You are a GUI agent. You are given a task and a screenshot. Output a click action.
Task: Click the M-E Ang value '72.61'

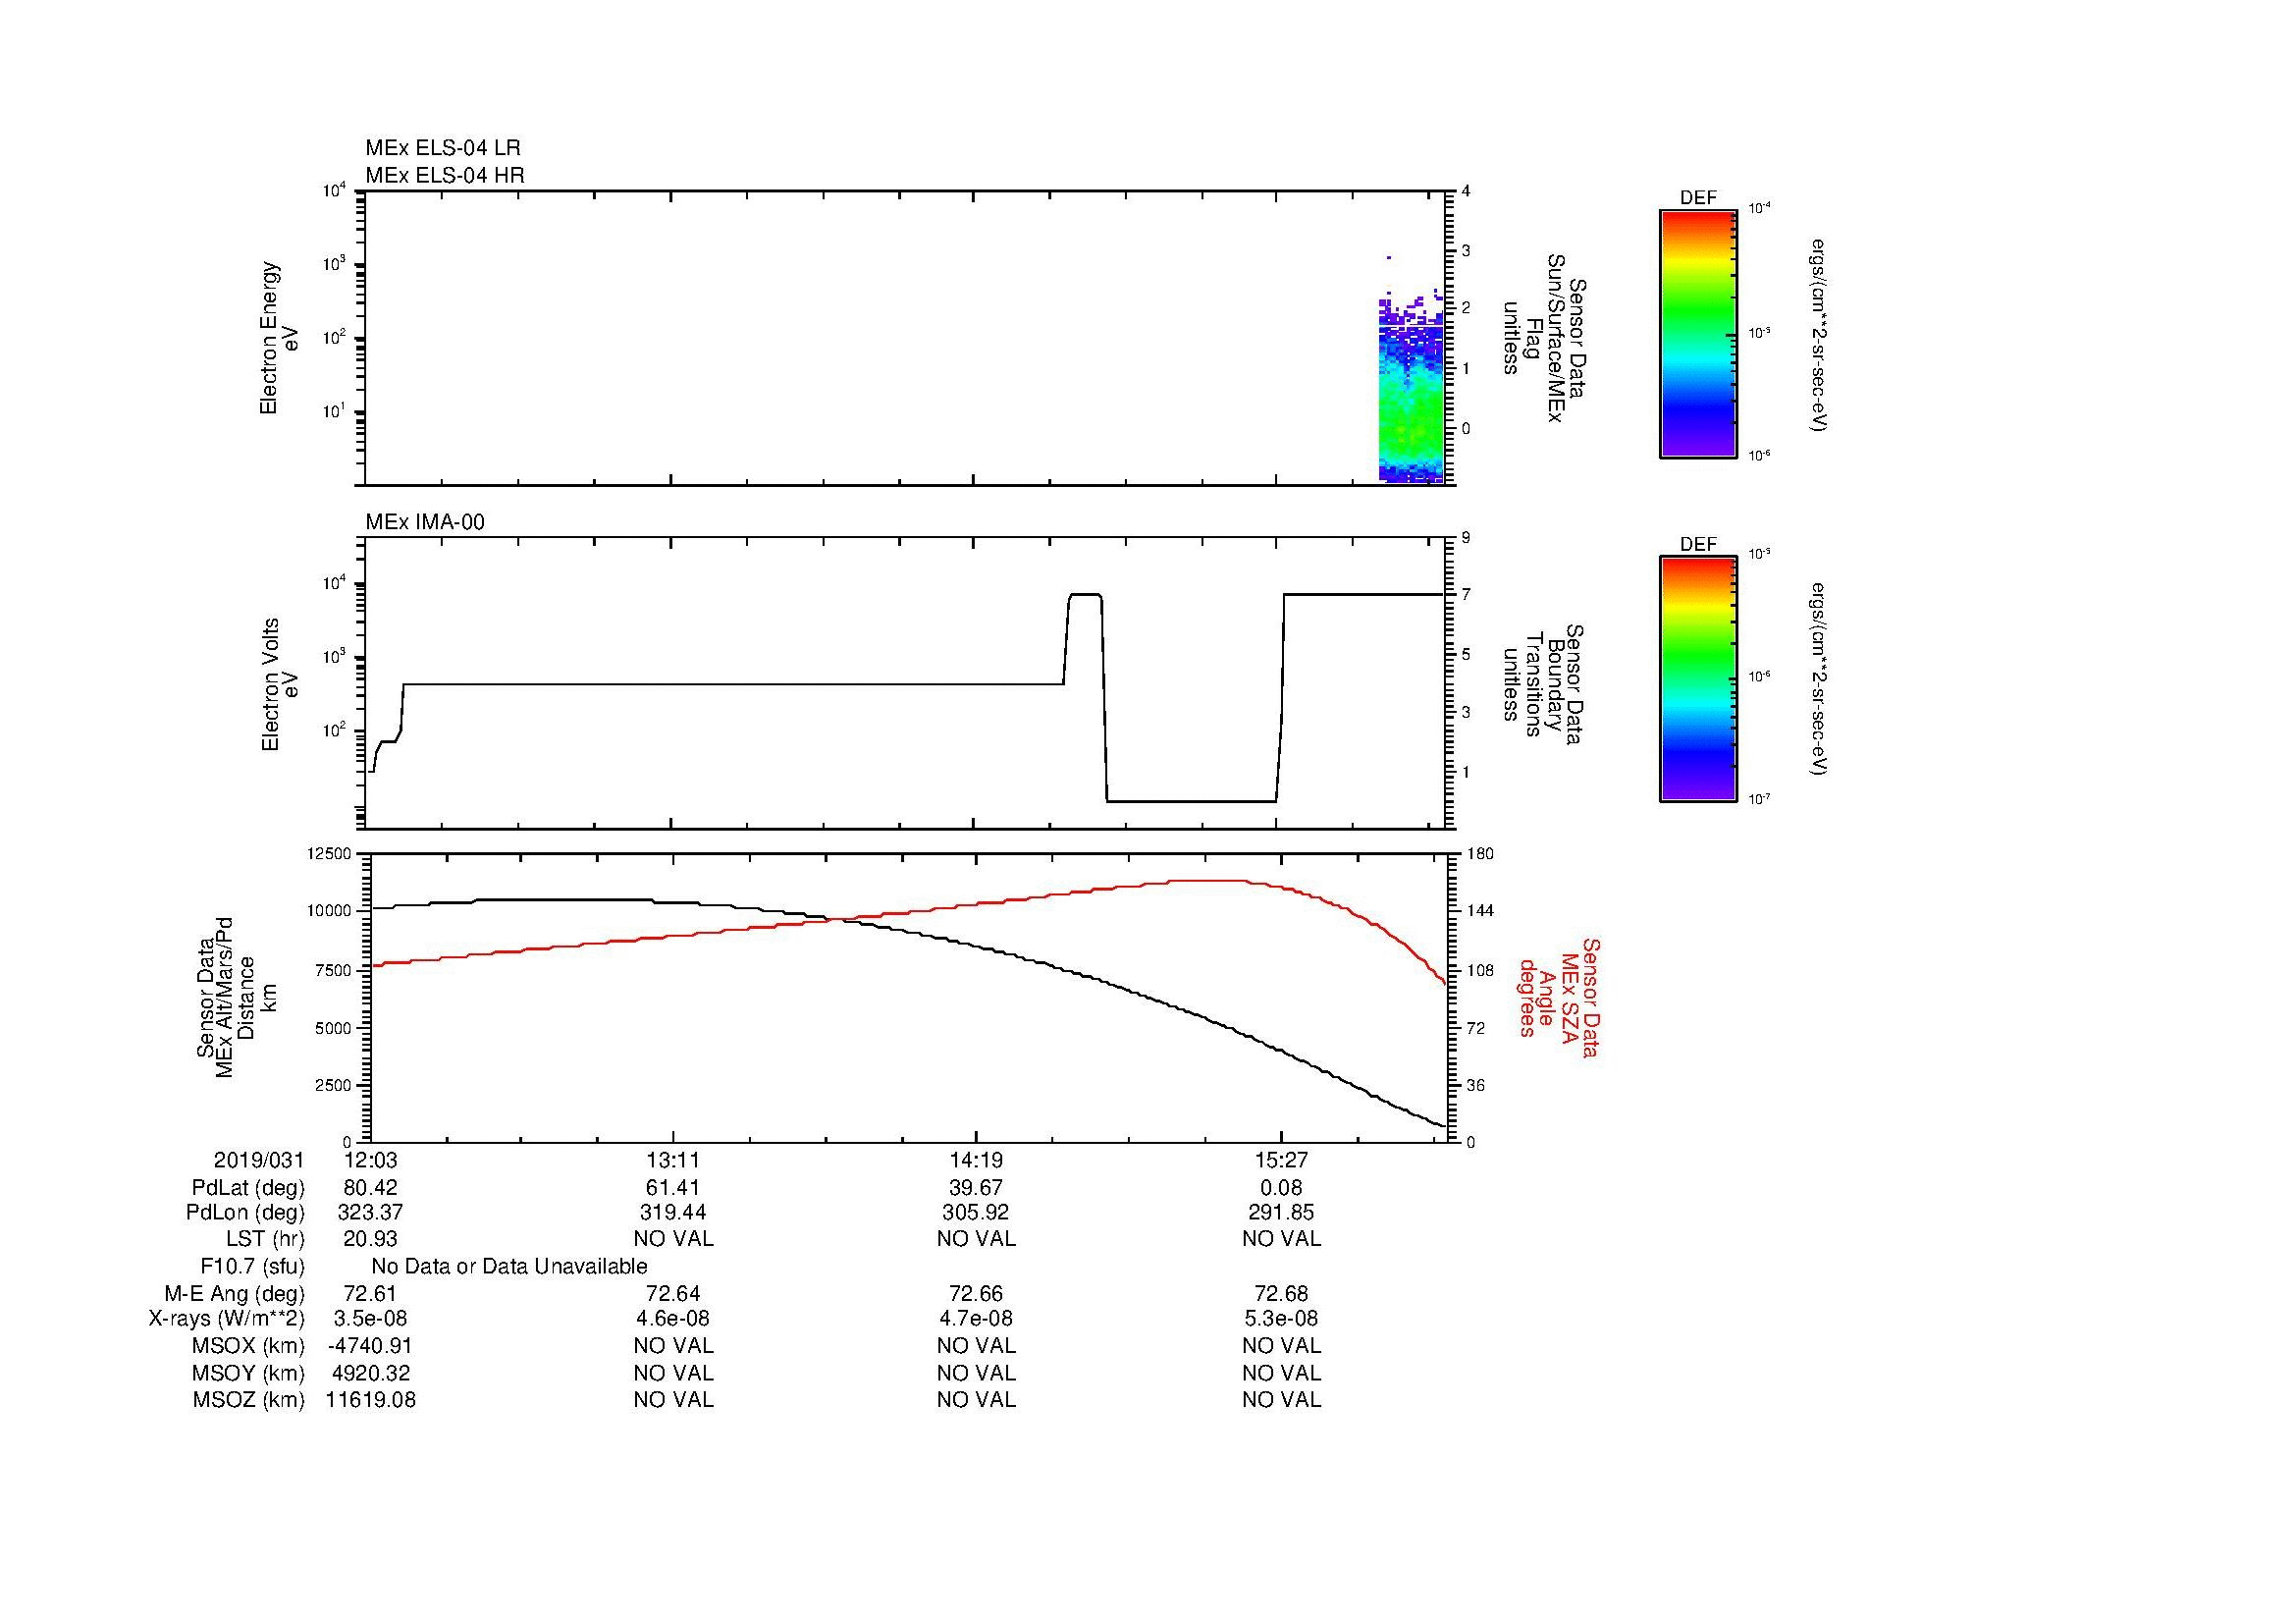pos(370,1294)
